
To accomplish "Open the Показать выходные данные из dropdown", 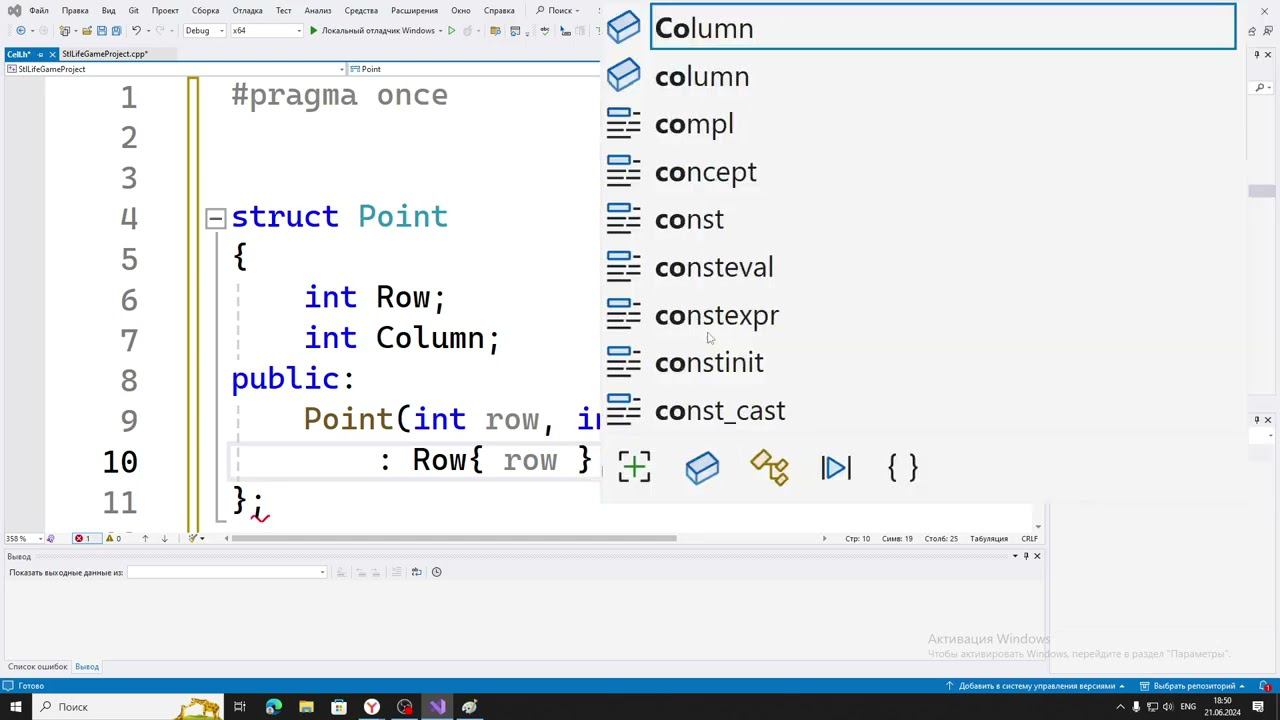I will pos(227,573).
